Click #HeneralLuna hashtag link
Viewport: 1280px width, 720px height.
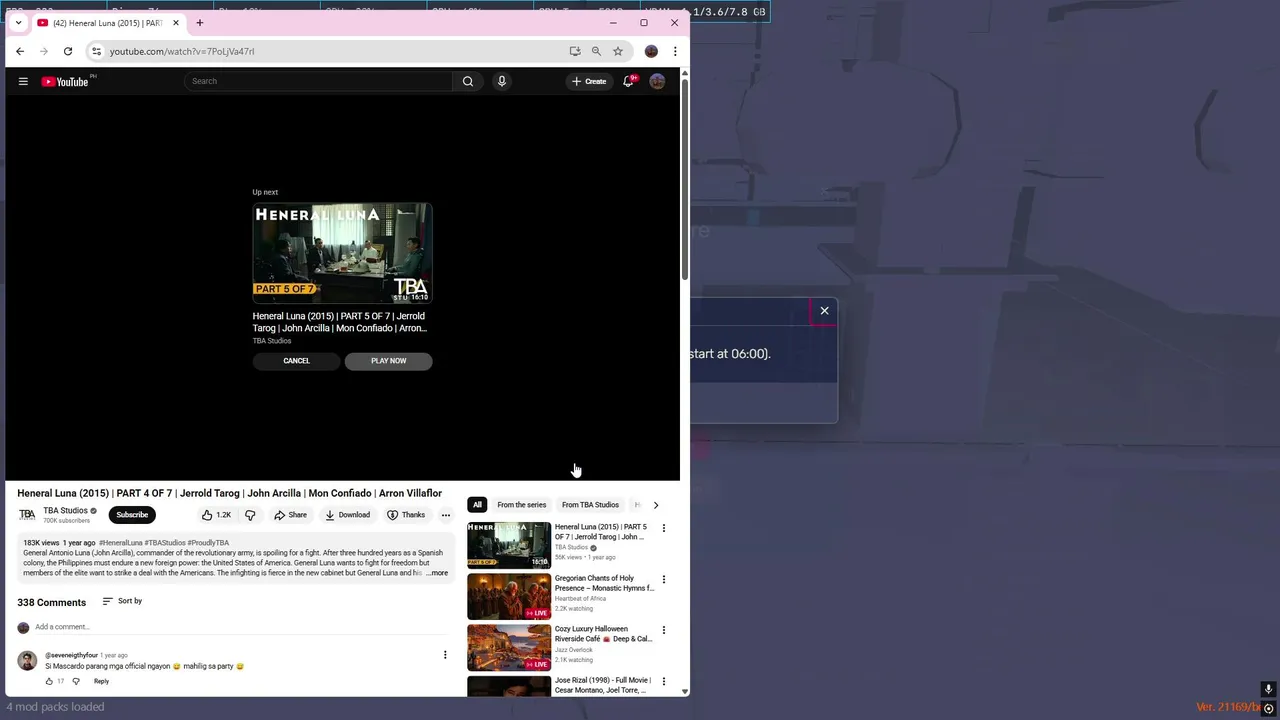coord(121,543)
